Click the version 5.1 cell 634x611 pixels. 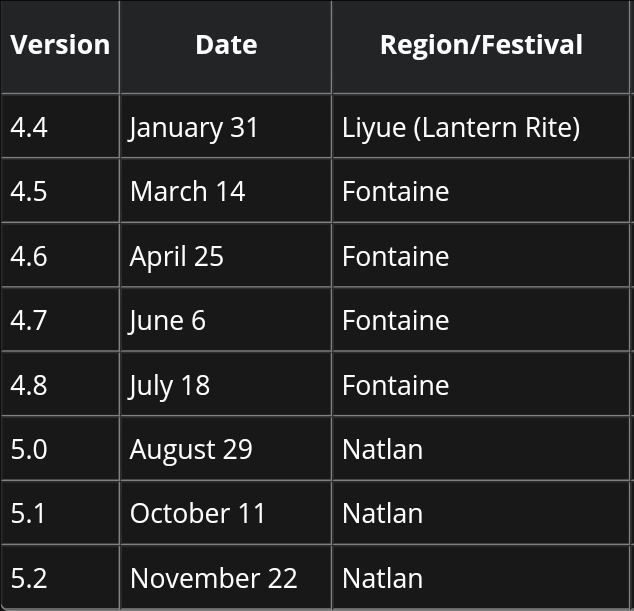coord(60,513)
